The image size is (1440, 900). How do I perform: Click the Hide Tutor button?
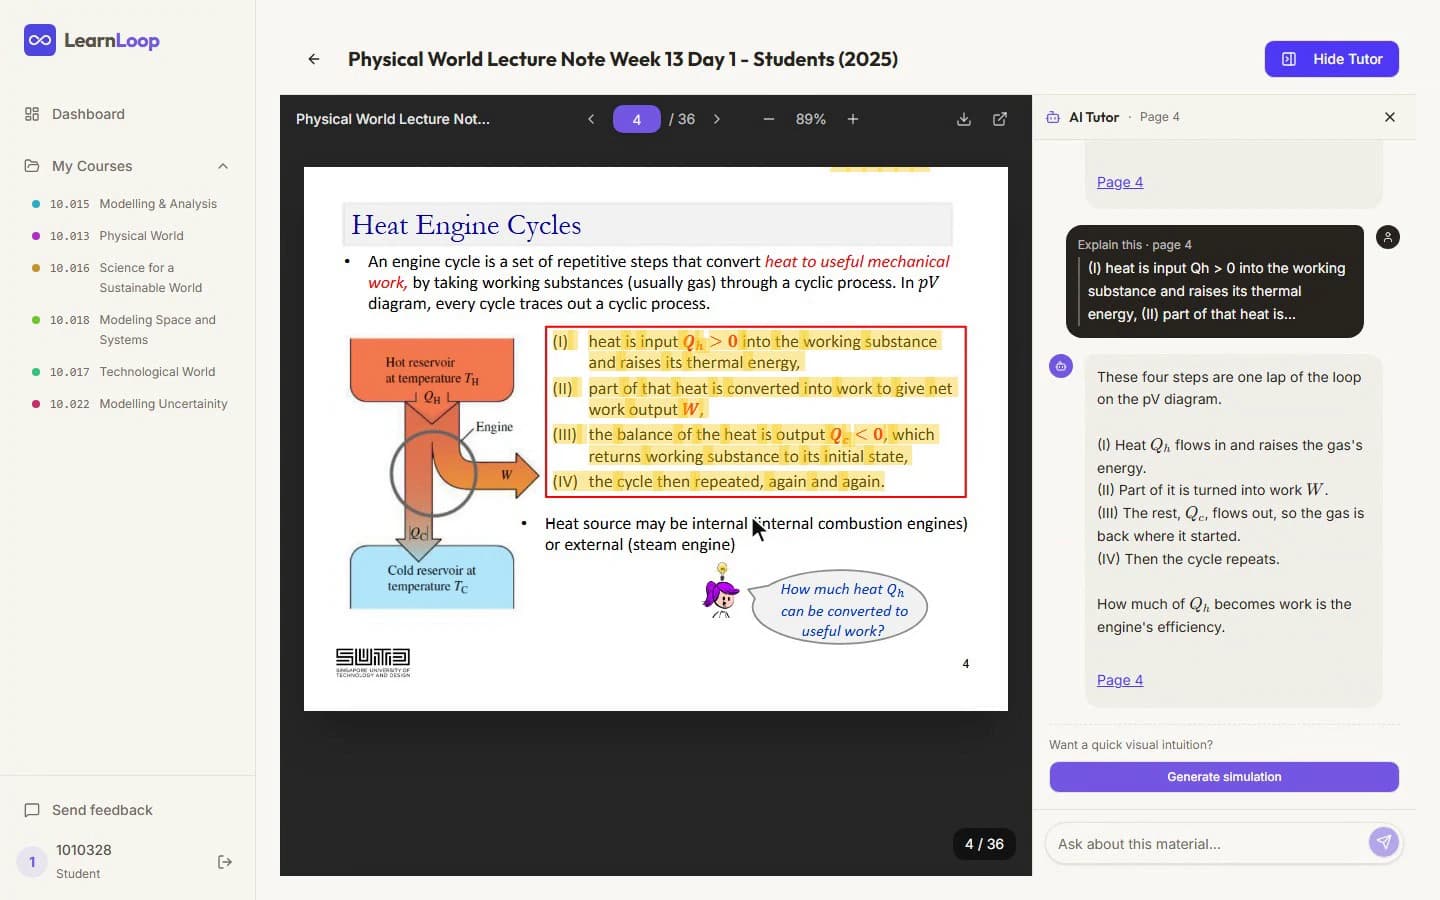1331,59
